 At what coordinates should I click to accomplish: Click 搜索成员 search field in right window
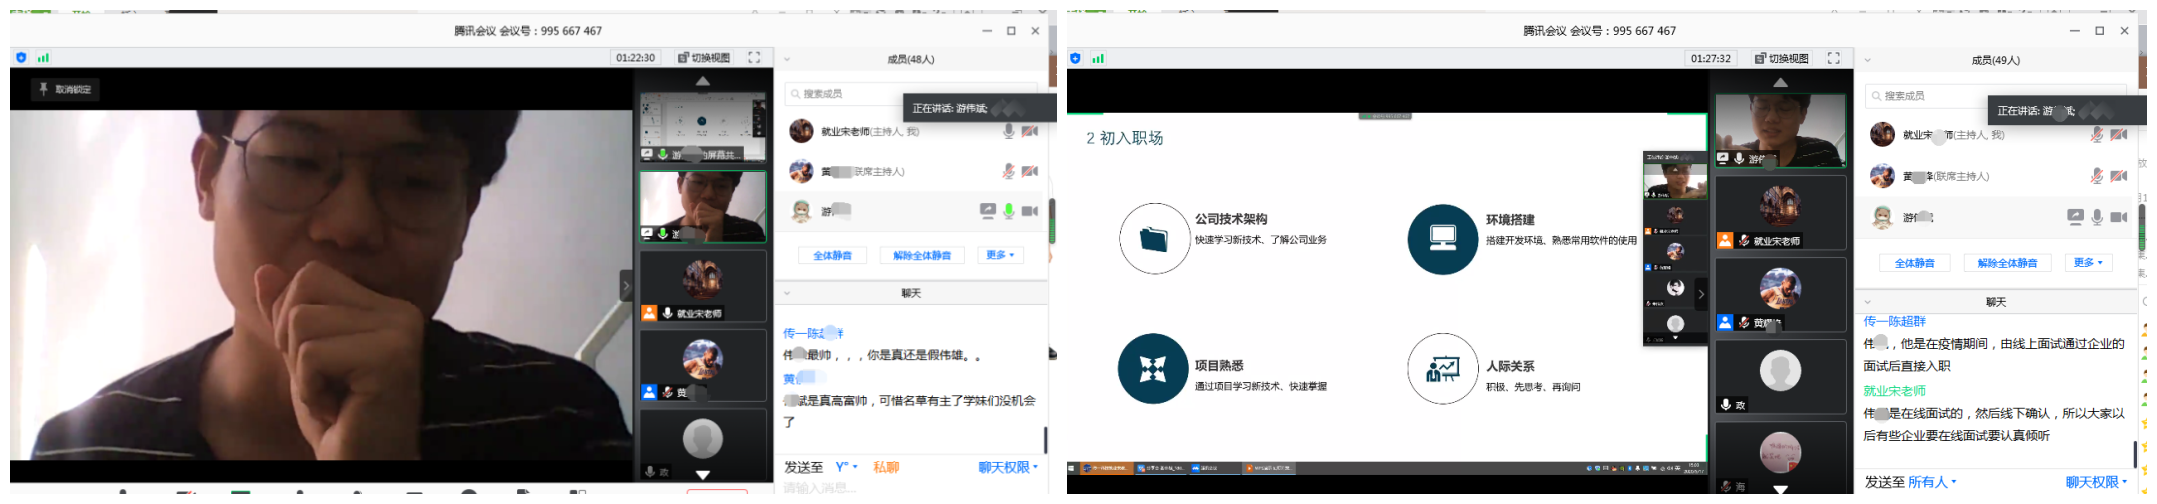point(1995,96)
